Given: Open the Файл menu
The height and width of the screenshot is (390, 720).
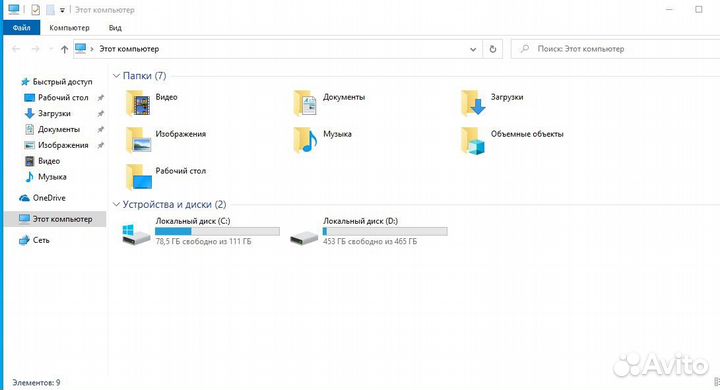Looking at the screenshot, I should pos(22,28).
